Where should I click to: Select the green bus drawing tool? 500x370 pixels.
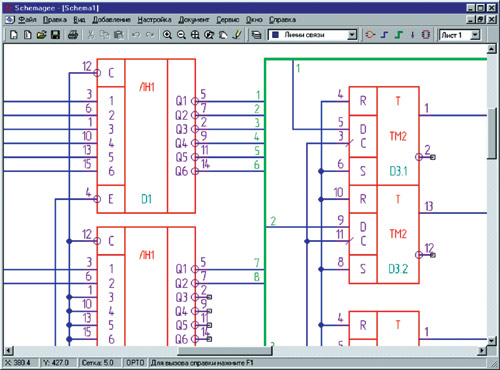click(x=399, y=35)
